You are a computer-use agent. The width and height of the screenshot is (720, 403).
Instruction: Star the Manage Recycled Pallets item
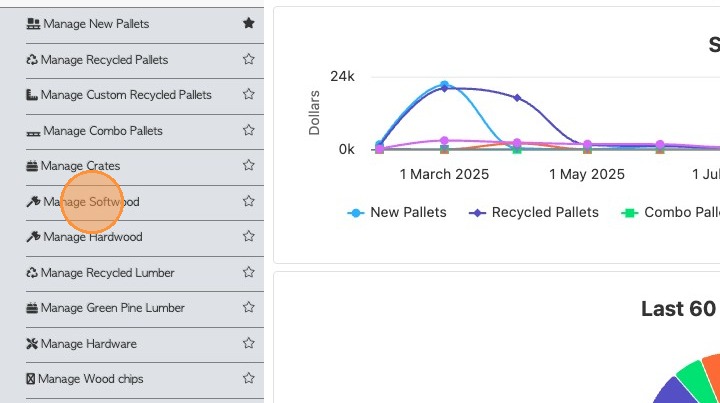(248, 59)
